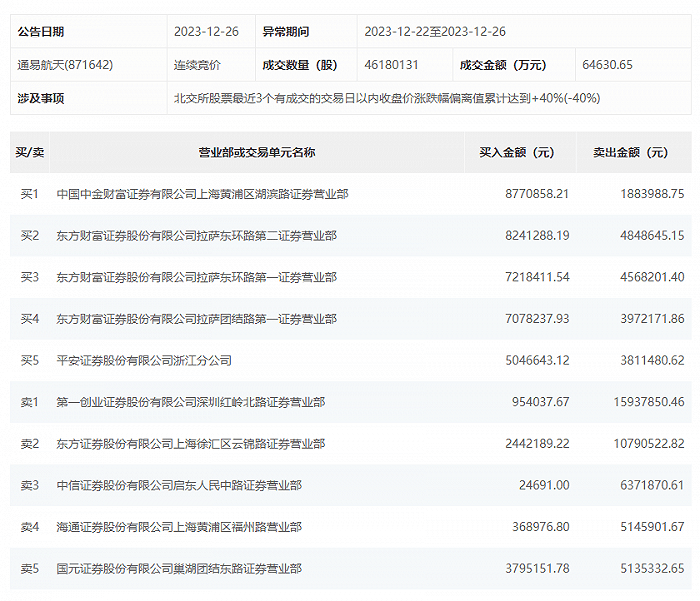Select sell amount 4848645.15
The image size is (700, 601).
pos(652,235)
